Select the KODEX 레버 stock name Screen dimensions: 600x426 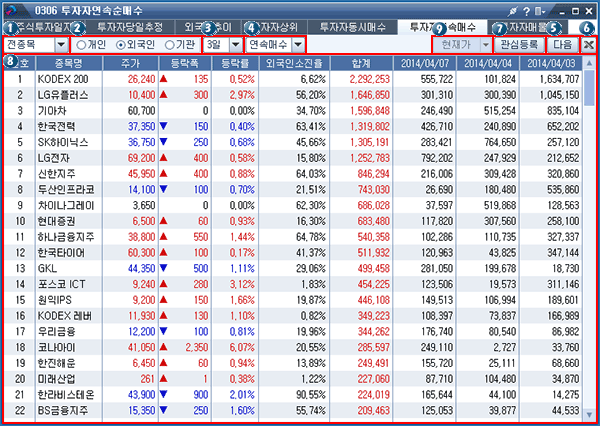[65, 316]
